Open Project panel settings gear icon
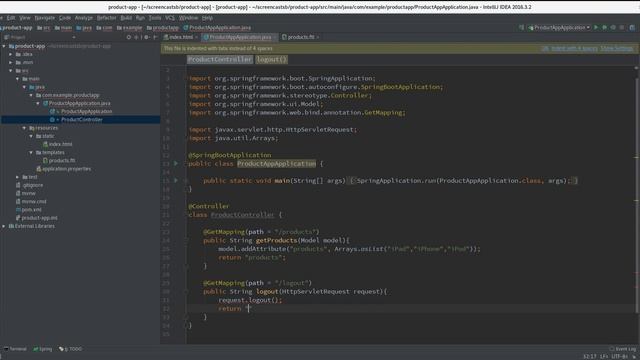 pos(146,37)
